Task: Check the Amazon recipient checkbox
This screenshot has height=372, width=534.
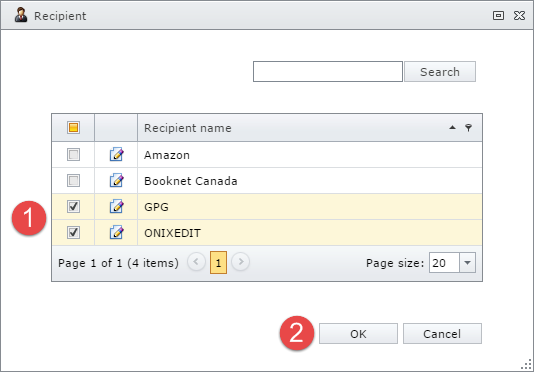Action: point(73,154)
